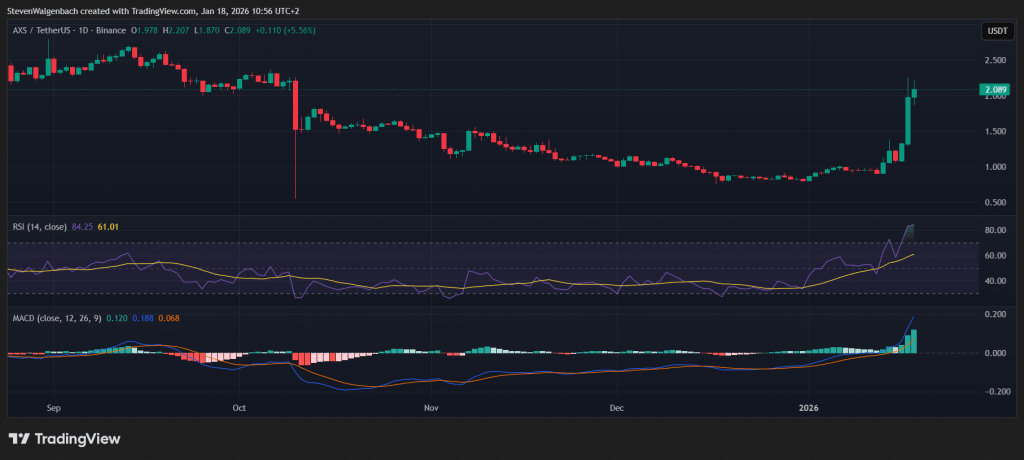The height and width of the screenshot is (460, 1024).
Task: Click the 1.500 price axis label
Action: (x=997, y=132)
